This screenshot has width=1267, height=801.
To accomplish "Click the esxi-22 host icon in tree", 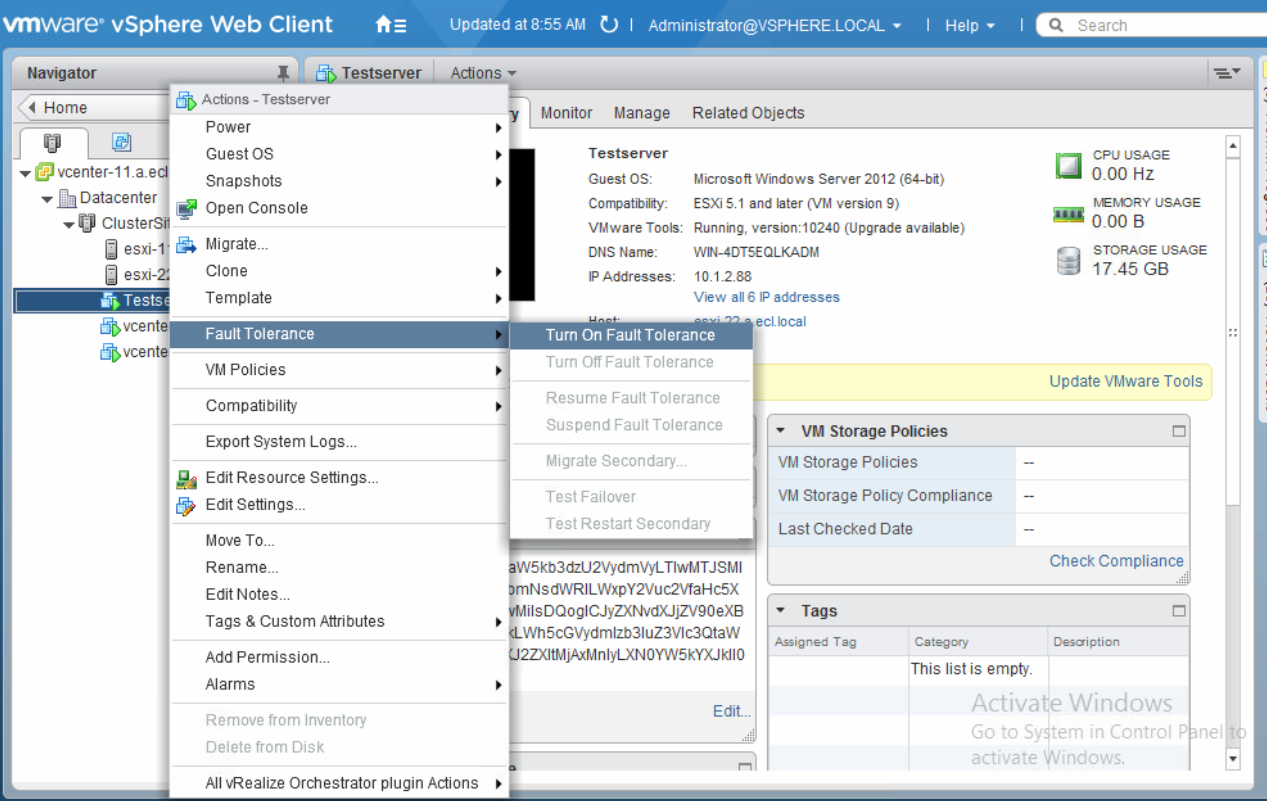I will click(112, 275).
